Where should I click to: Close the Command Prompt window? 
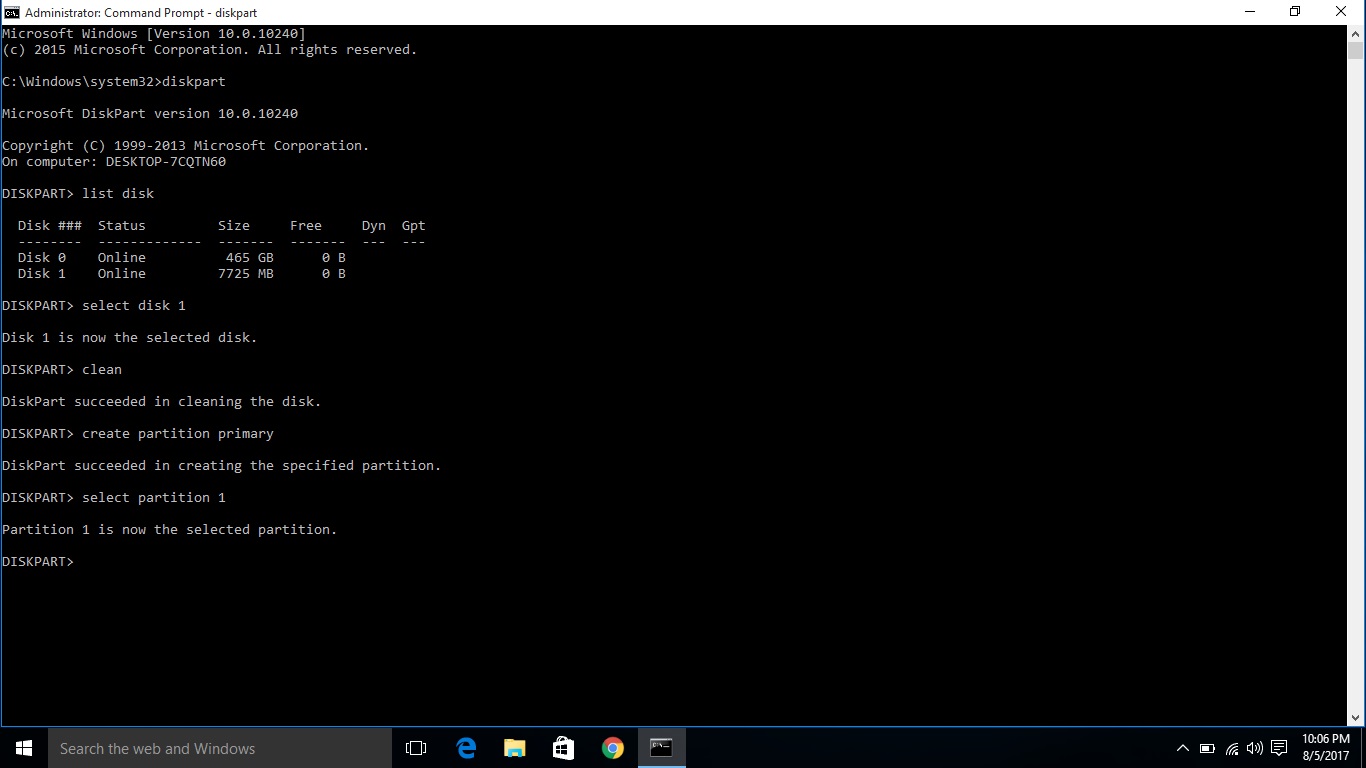coord(1342,12)
